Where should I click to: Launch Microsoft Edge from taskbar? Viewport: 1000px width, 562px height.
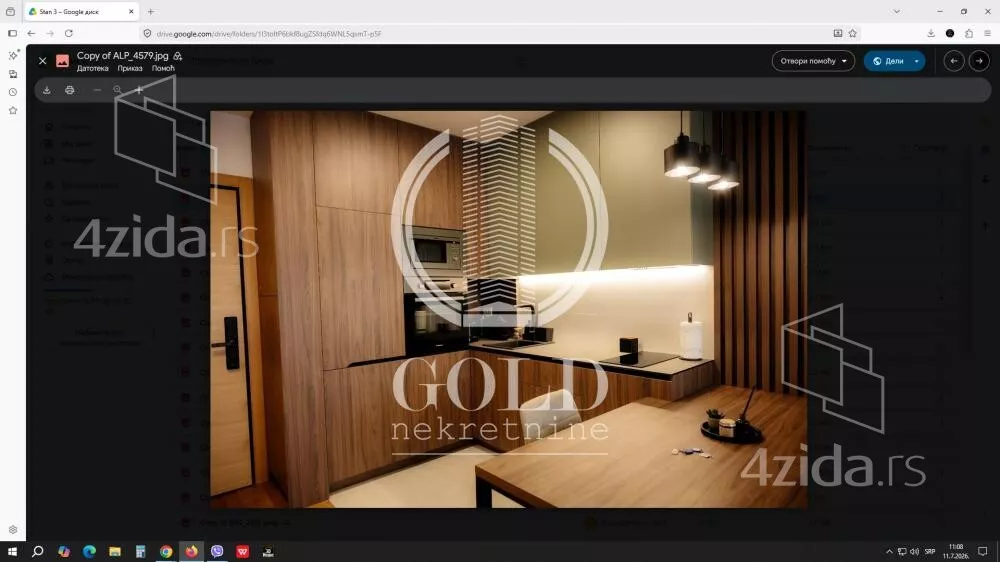click(x=89, y=551)
